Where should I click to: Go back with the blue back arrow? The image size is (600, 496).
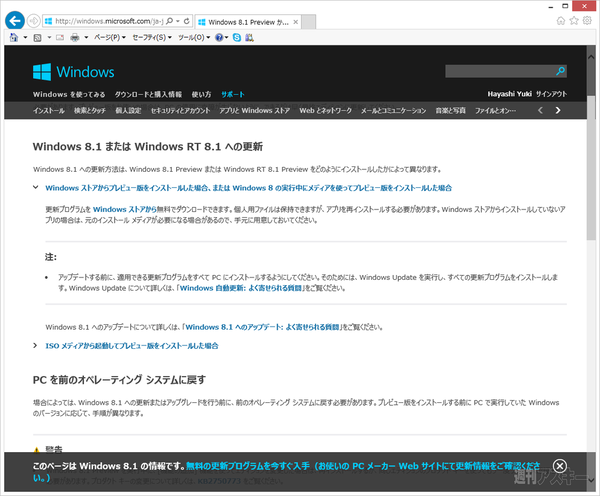coord(15,21)
